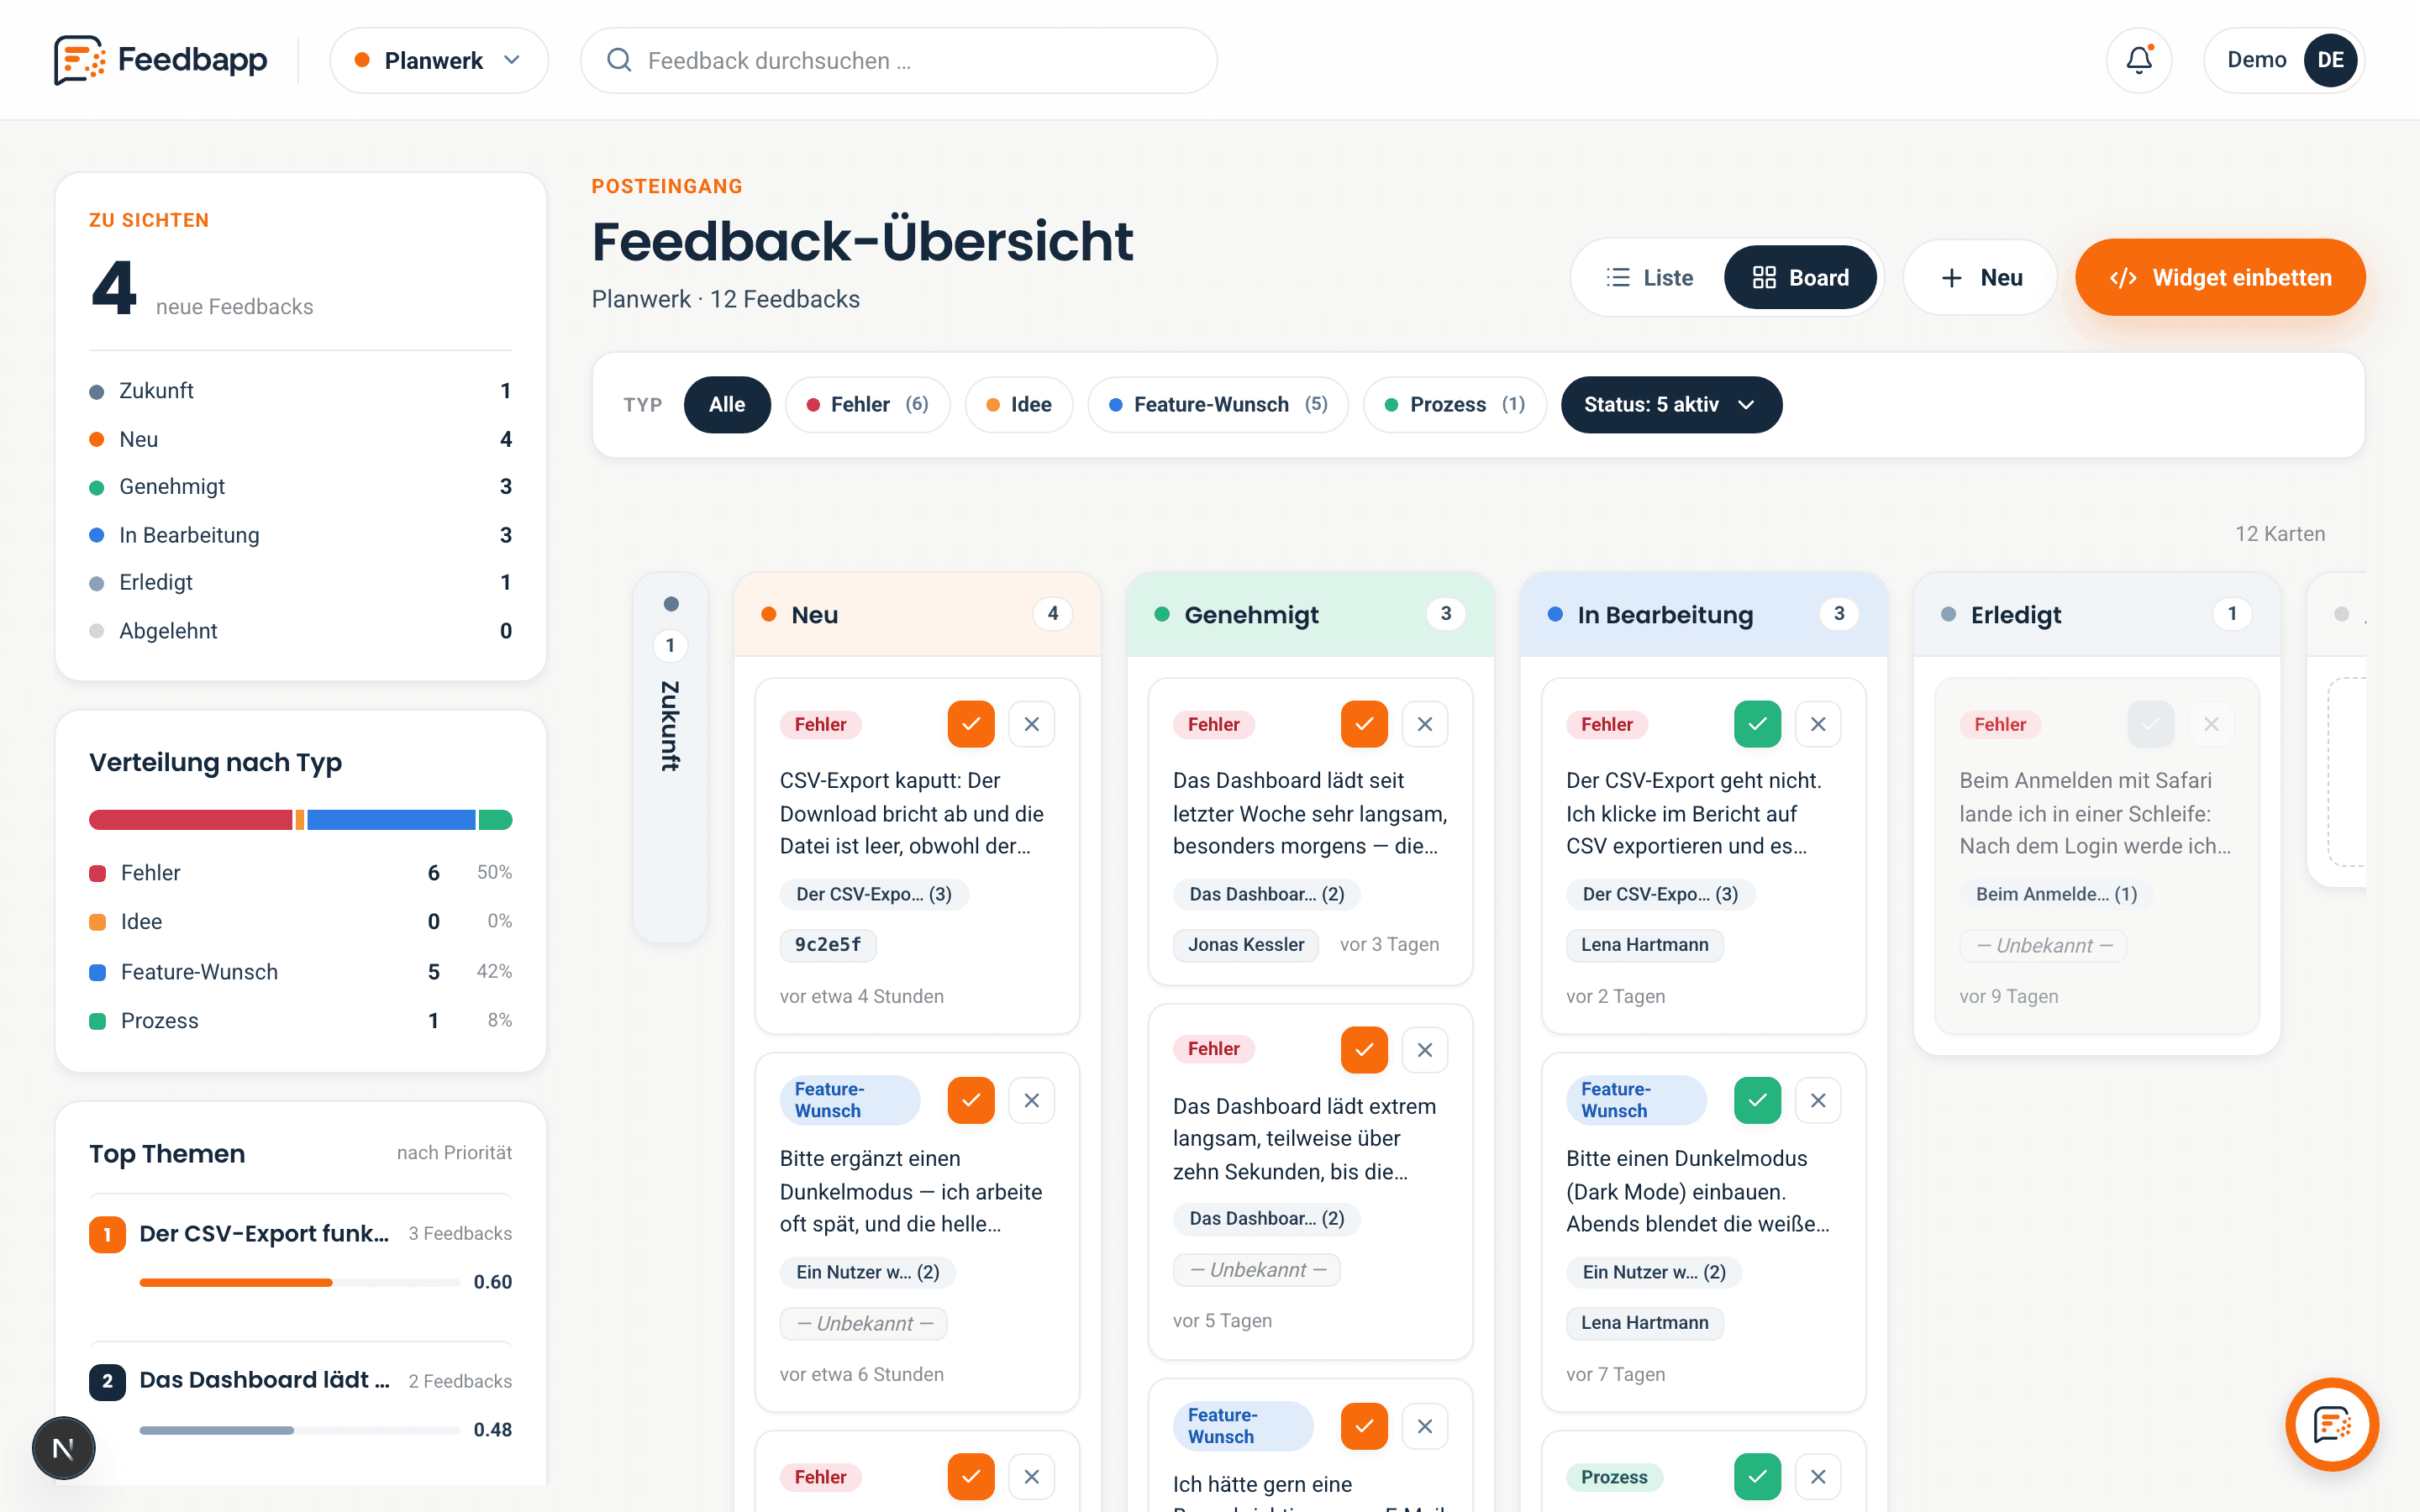
Task: Click red Fehler segment of distribution bar
Action: pos(190,820)
